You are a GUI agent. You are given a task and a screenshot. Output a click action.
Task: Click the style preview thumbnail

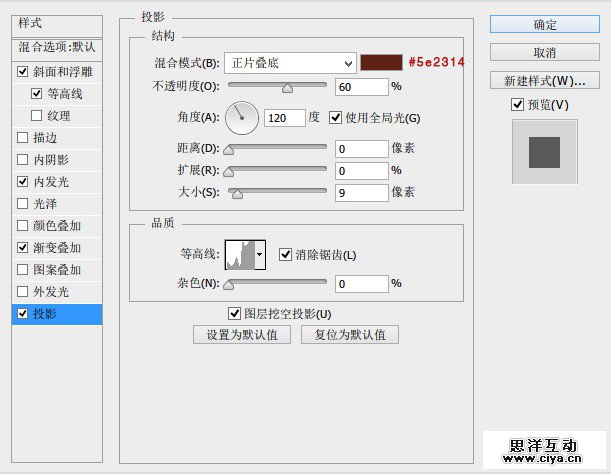pyautogui.click(x=545, y=152)
